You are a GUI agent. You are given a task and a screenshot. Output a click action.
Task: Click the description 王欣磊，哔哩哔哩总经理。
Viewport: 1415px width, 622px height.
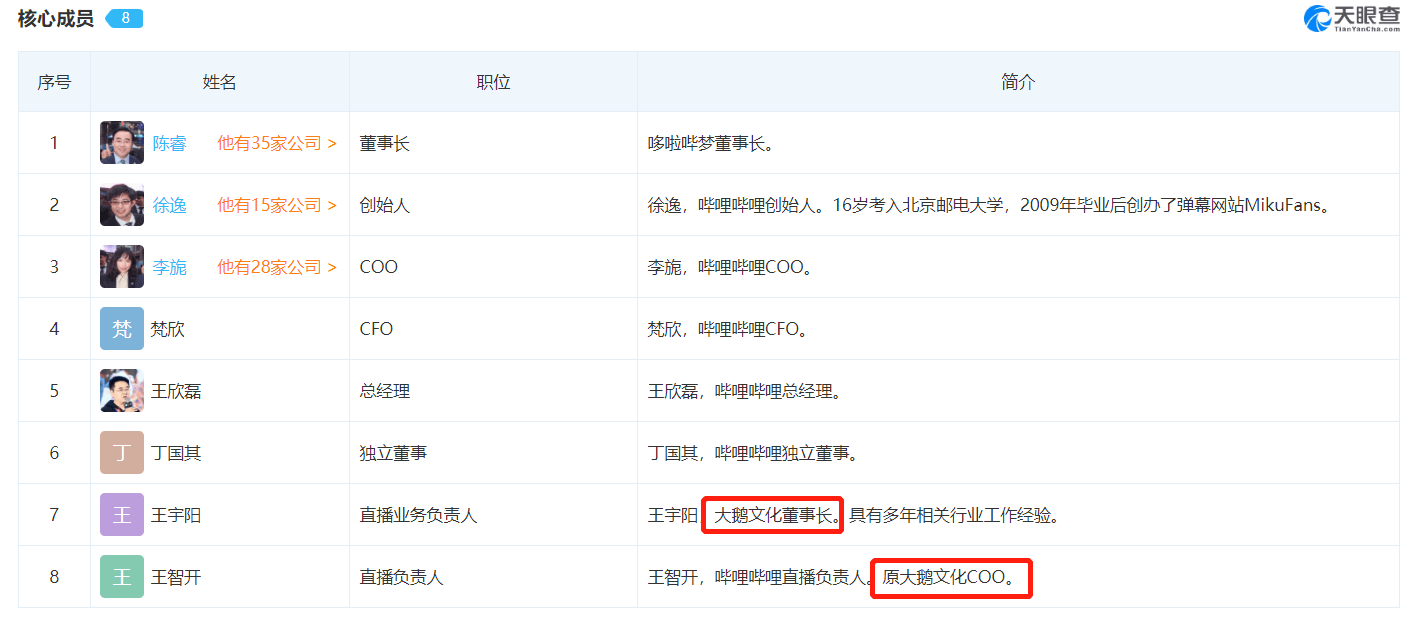(x=745, y=391)
